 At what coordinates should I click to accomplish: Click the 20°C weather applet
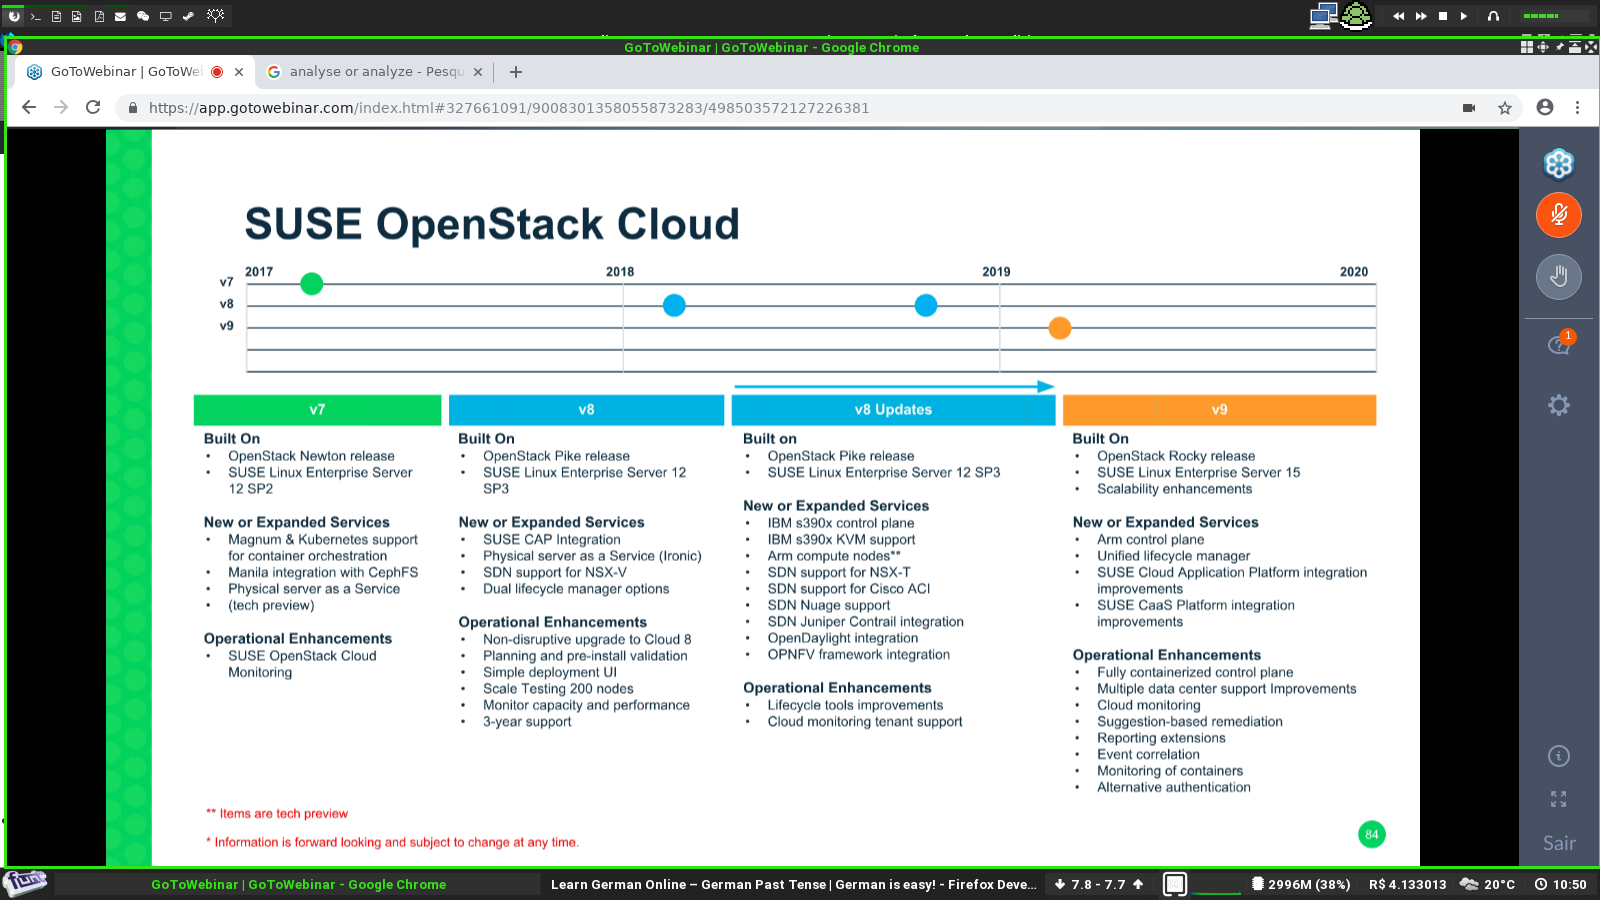tap(1488, 884)
